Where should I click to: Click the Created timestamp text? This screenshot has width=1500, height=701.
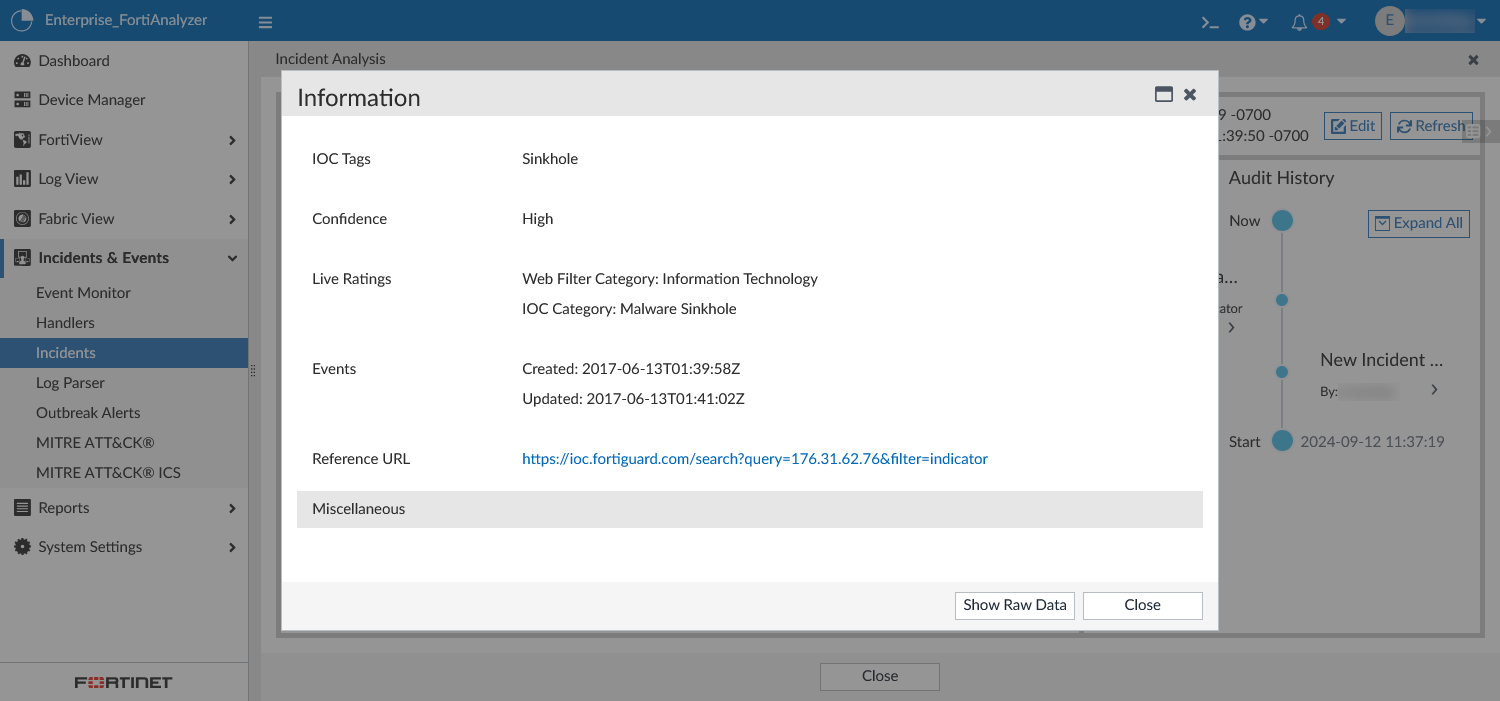(x=631, y=369)
